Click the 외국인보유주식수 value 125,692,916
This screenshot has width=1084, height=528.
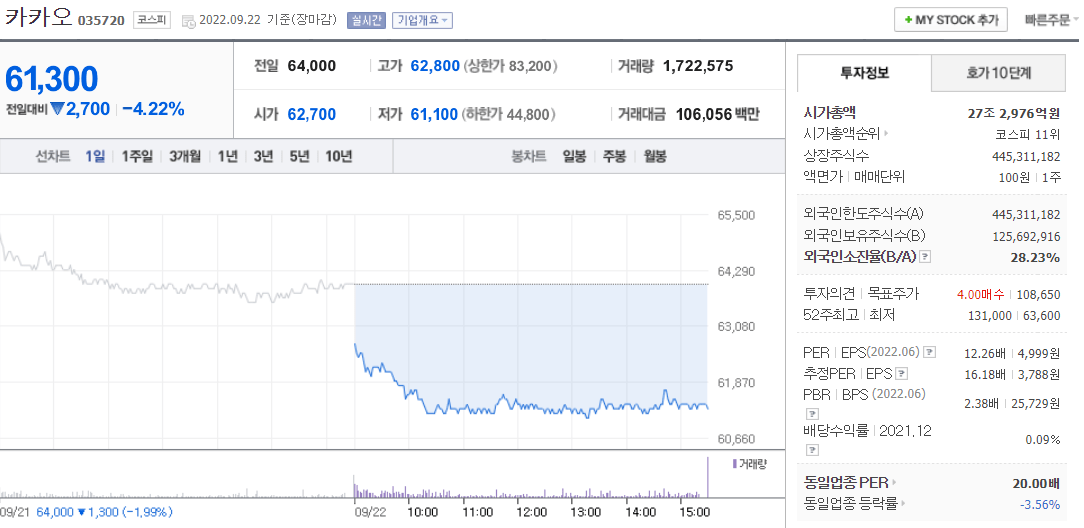(1026, 237)
